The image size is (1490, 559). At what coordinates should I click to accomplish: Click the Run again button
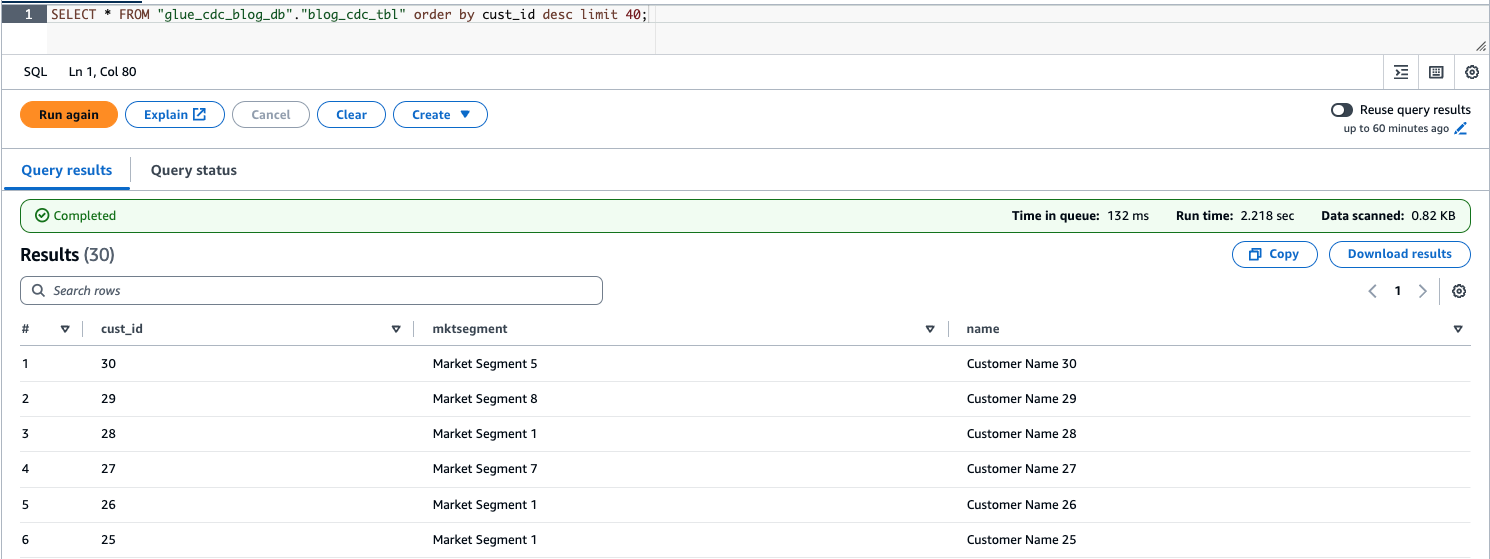coord(69,115)
